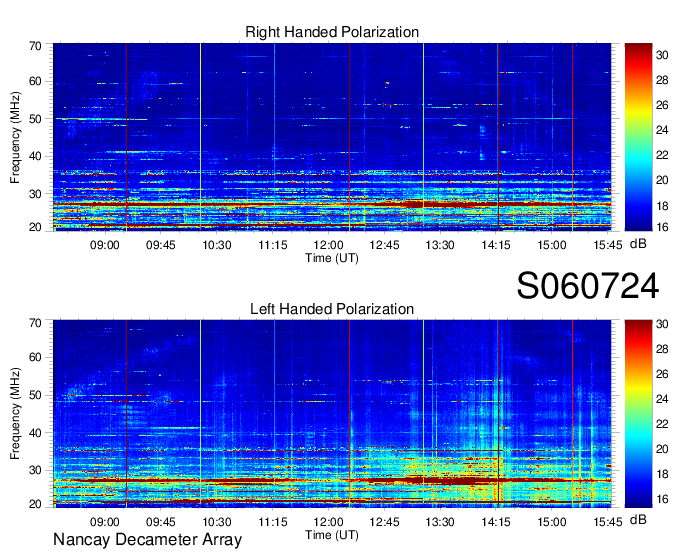Viewport: 680px width, 552px height.
Task: Click 22 dB value on Left Handed color bar
Action: click(662, 424)
